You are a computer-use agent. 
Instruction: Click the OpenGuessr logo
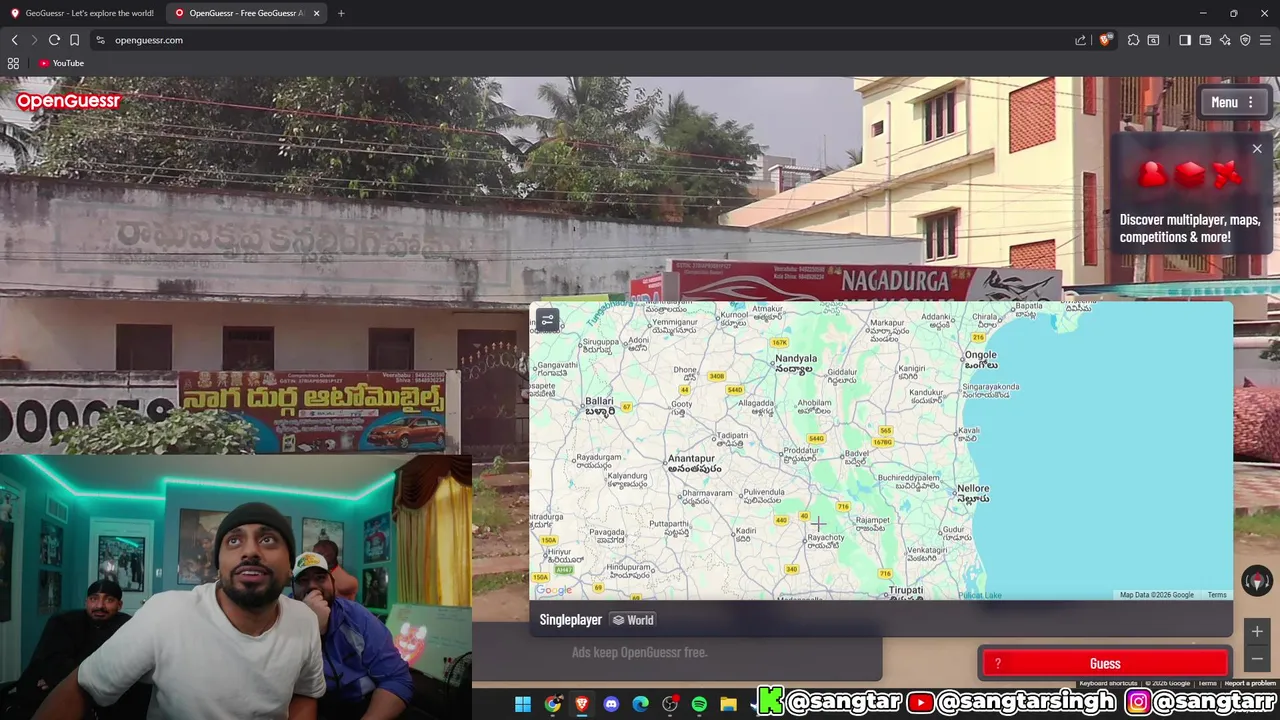(68, 101)
